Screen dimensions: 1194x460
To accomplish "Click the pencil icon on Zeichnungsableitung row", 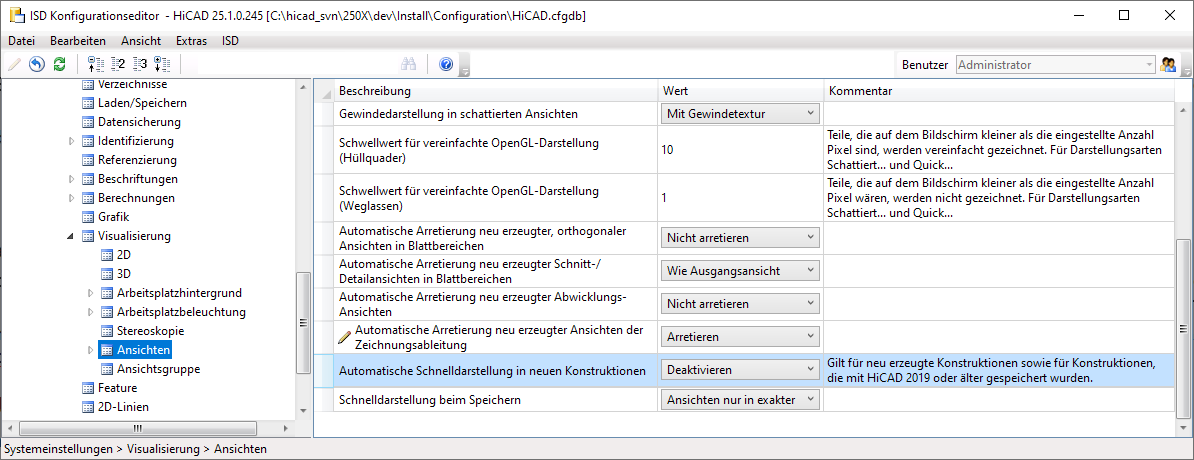I will click(345, 336).
